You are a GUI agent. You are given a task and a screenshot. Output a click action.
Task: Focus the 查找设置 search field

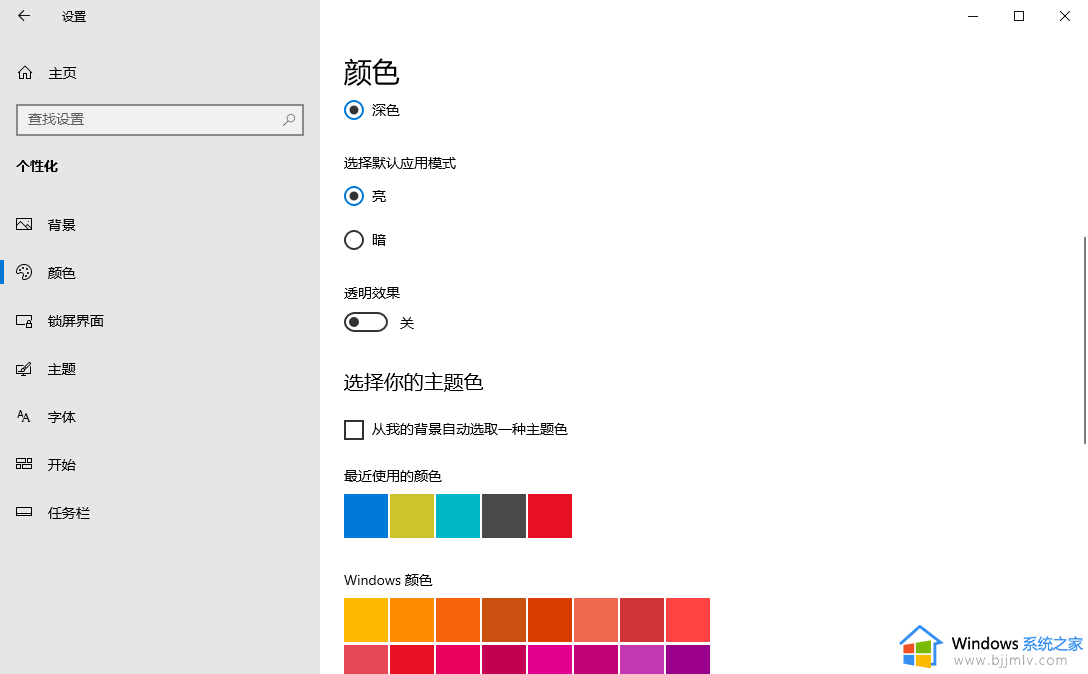tap(160, 119)
